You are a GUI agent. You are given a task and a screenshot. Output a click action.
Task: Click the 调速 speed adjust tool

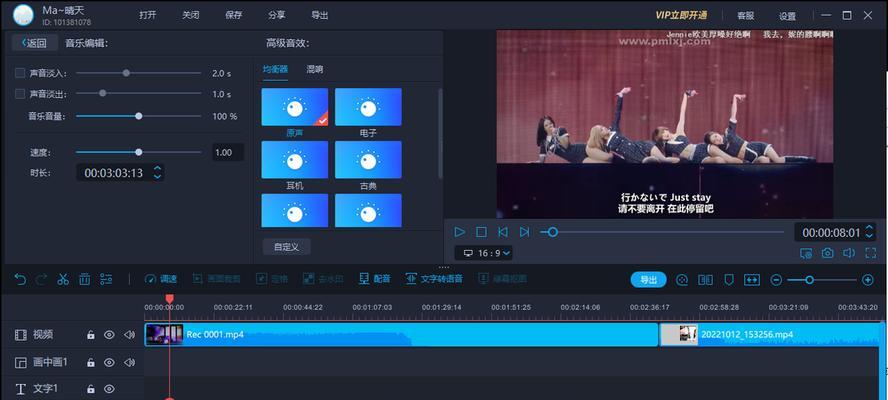[161, 279]
